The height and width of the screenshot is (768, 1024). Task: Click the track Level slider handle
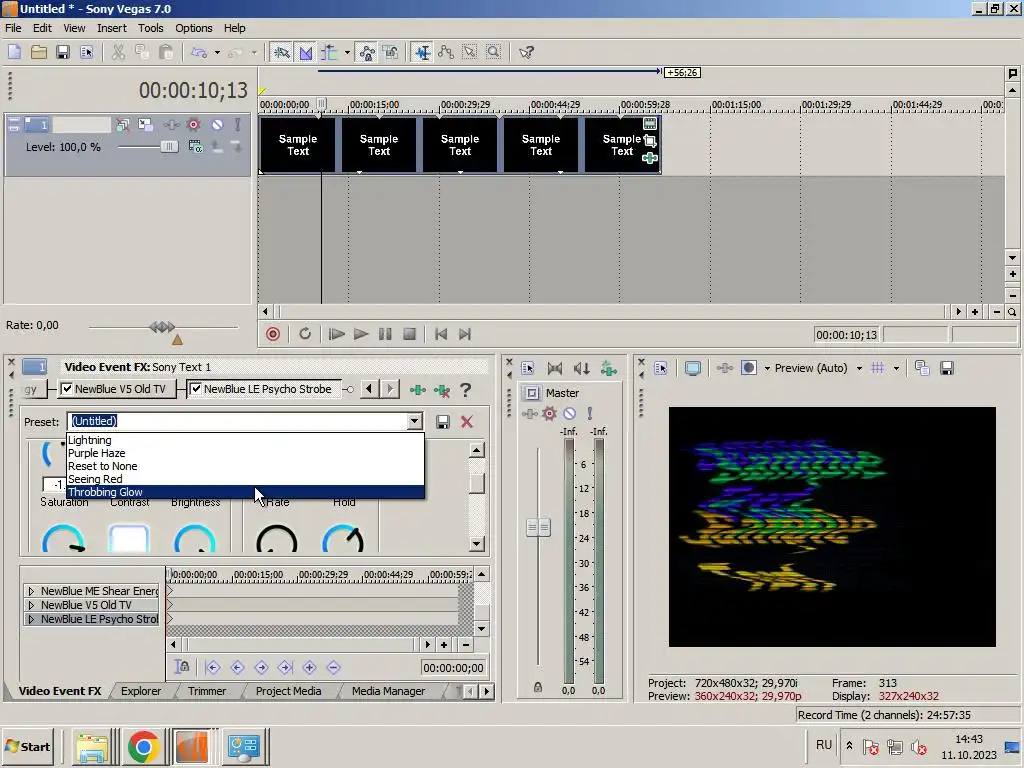pyautogui.click(x=169, y=147)
